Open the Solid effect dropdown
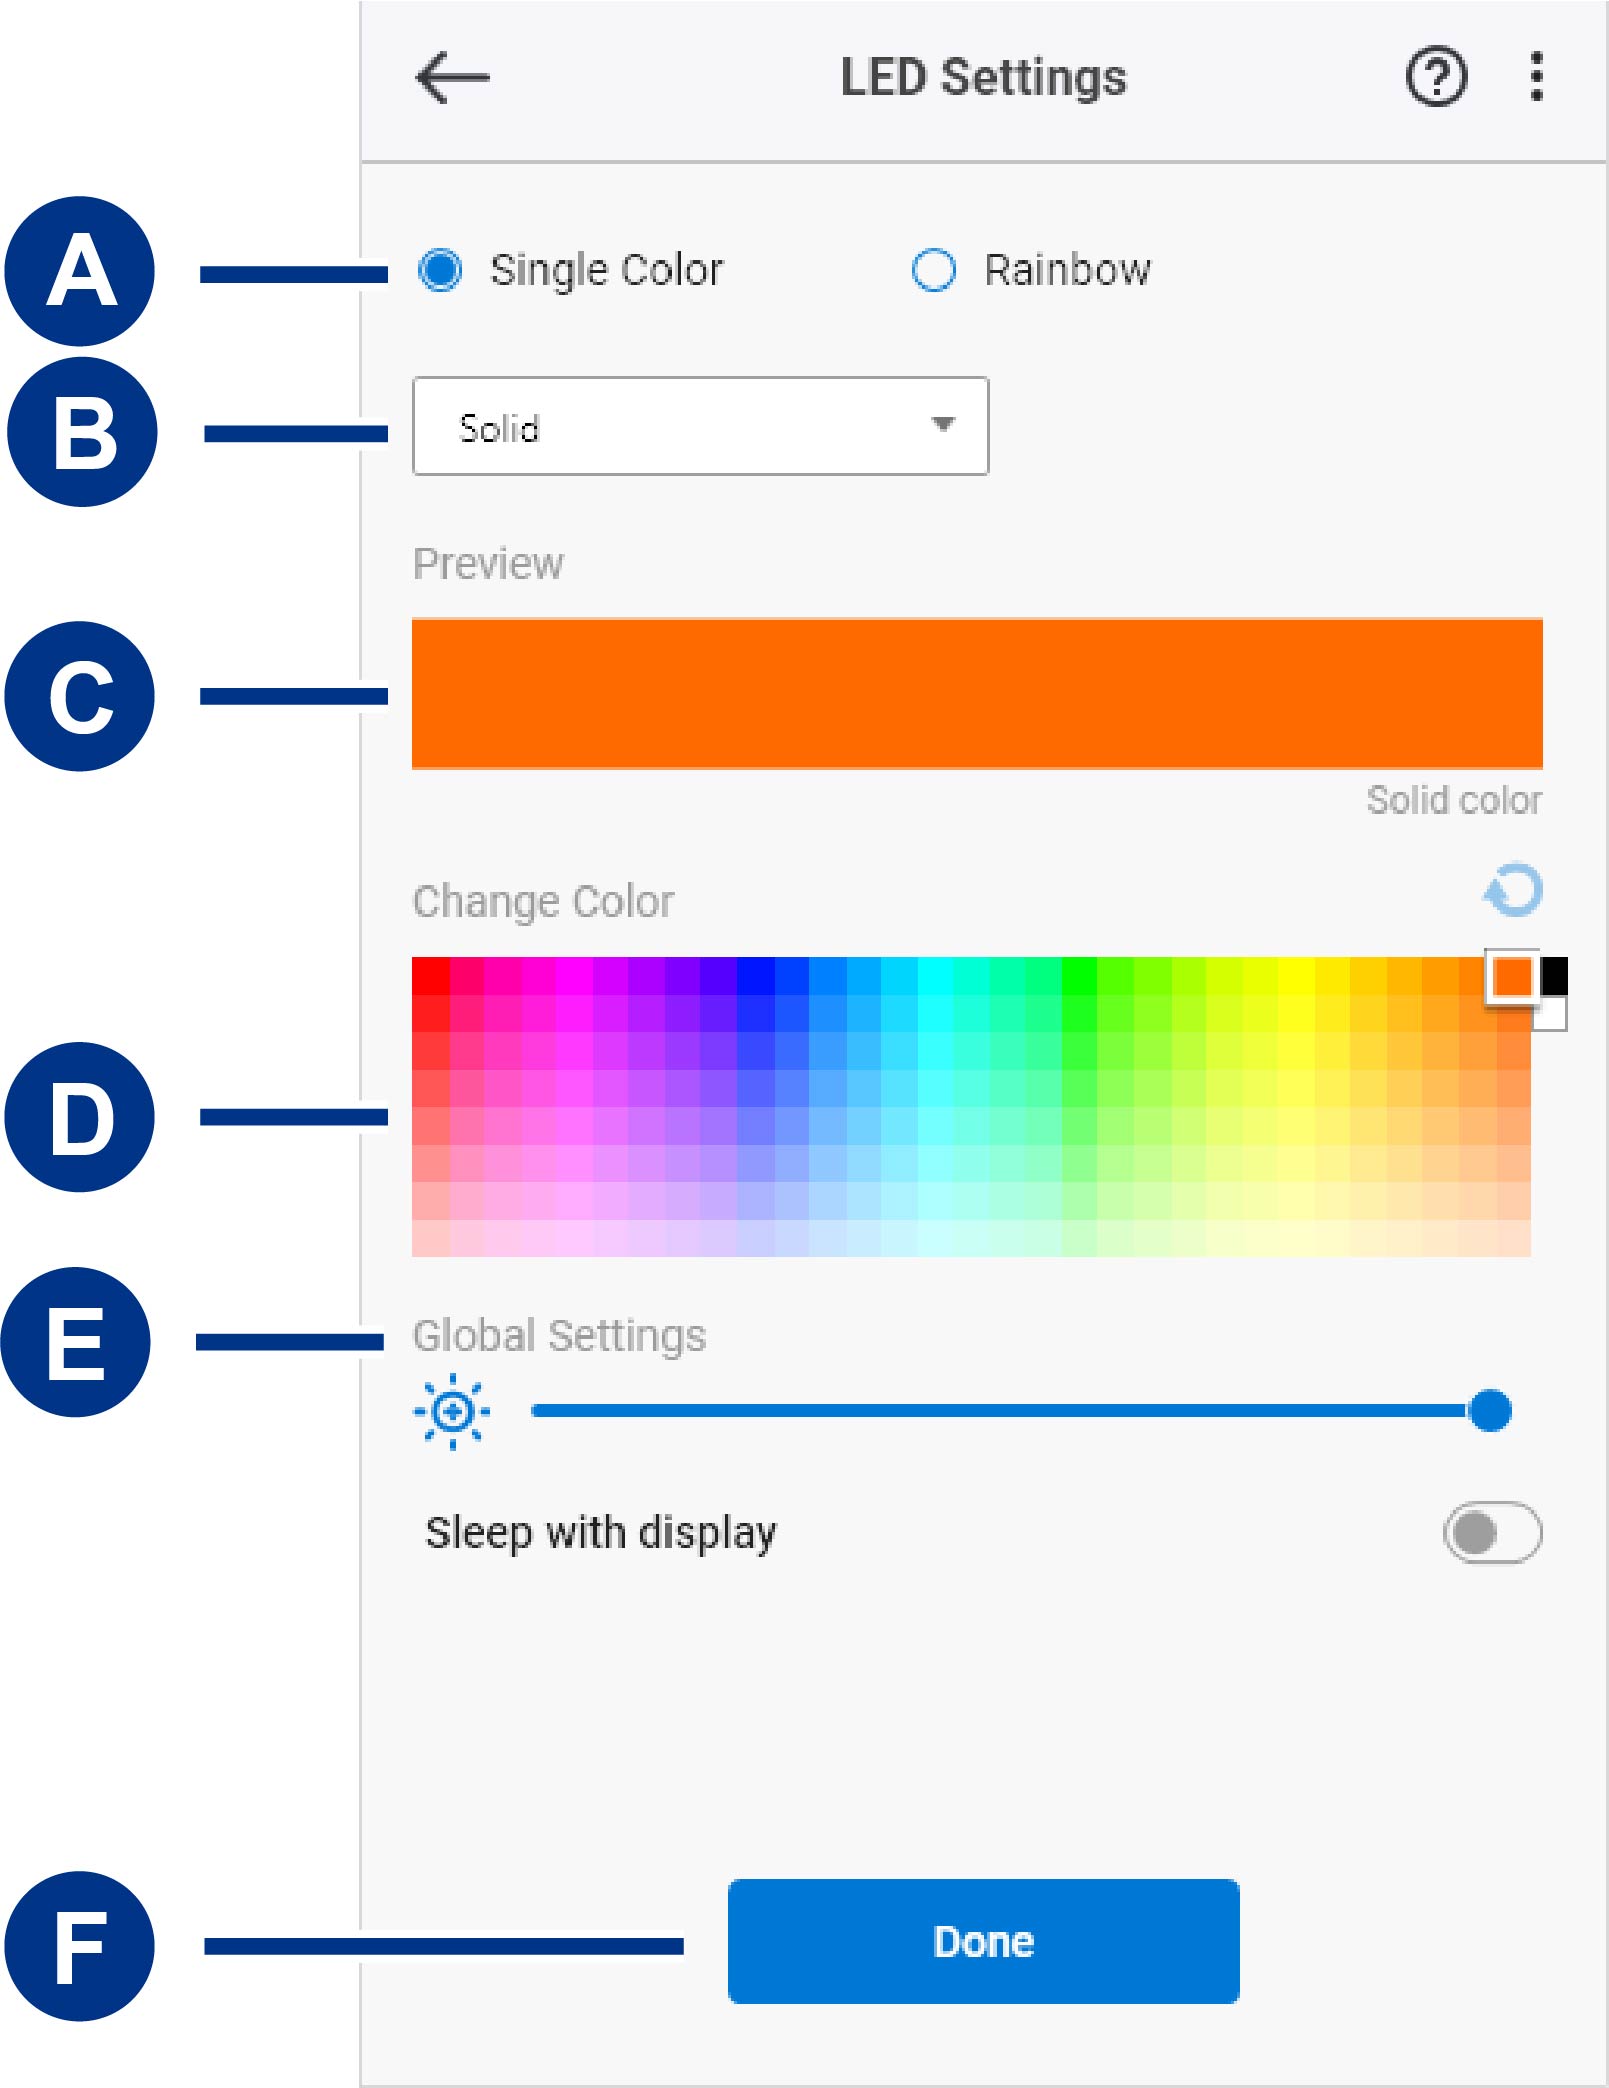This screenshot has width=1609, height=2088. point(700,426)
